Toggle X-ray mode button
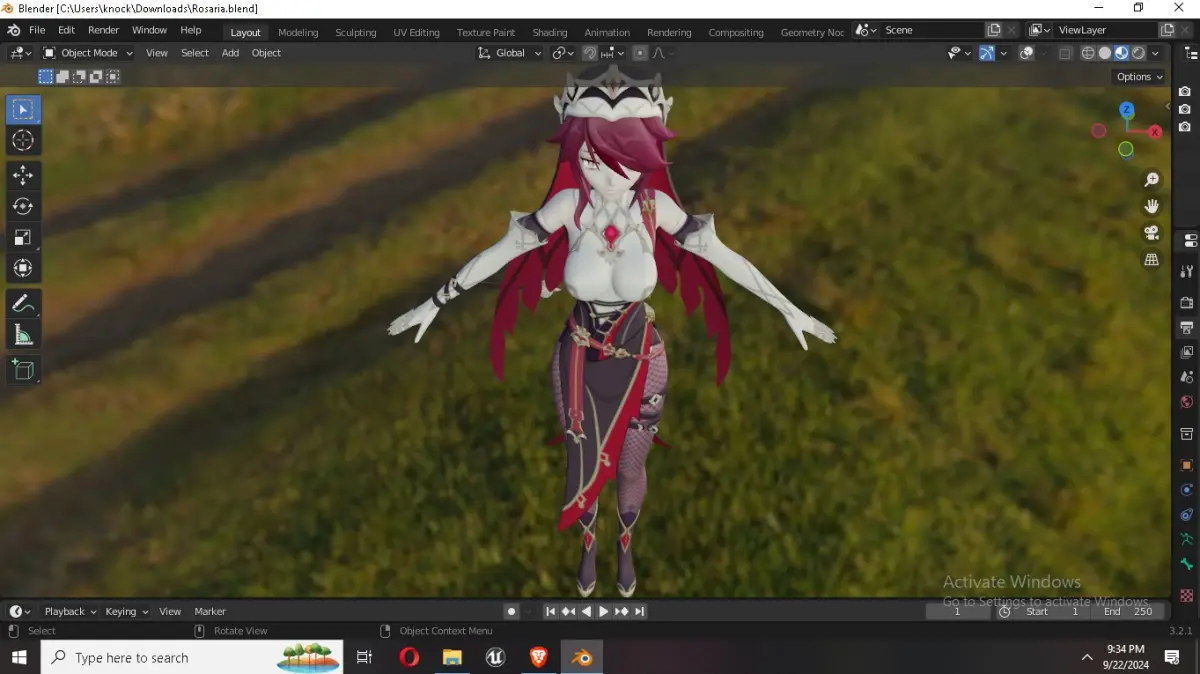 tap(1066, 53)
